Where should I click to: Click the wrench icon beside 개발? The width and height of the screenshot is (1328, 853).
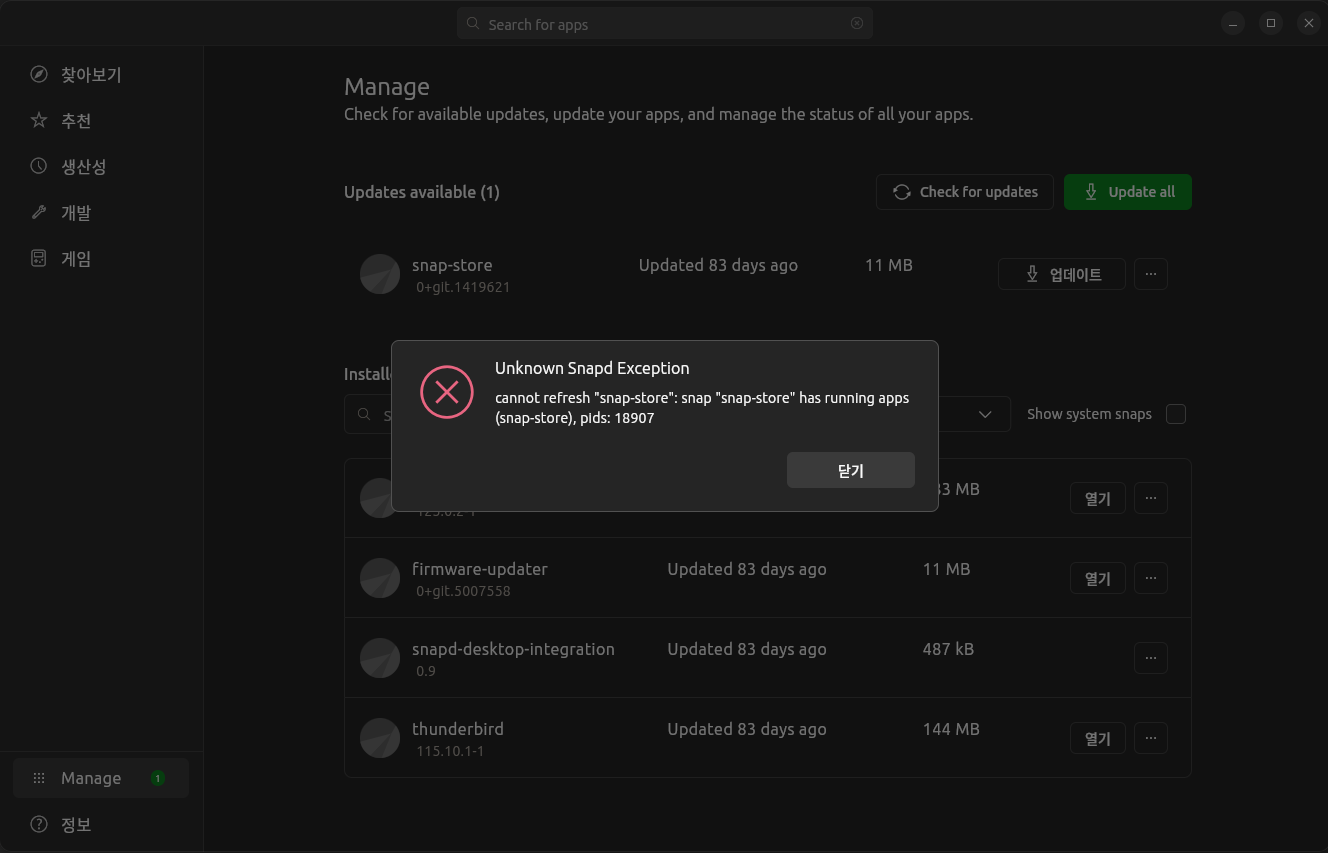(39, 213)
